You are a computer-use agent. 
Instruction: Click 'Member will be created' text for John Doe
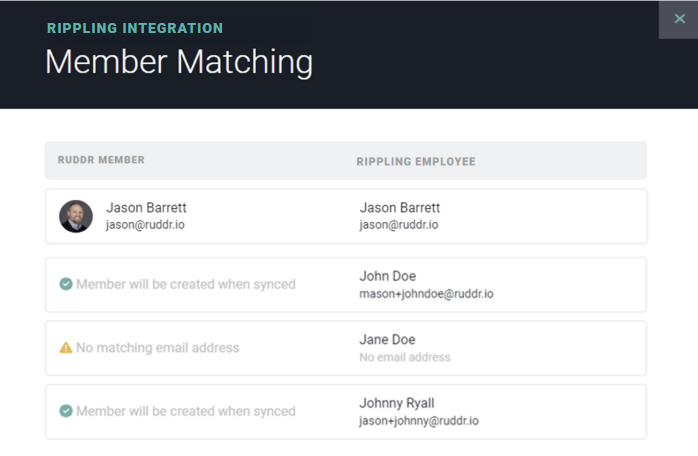point(186,284)
